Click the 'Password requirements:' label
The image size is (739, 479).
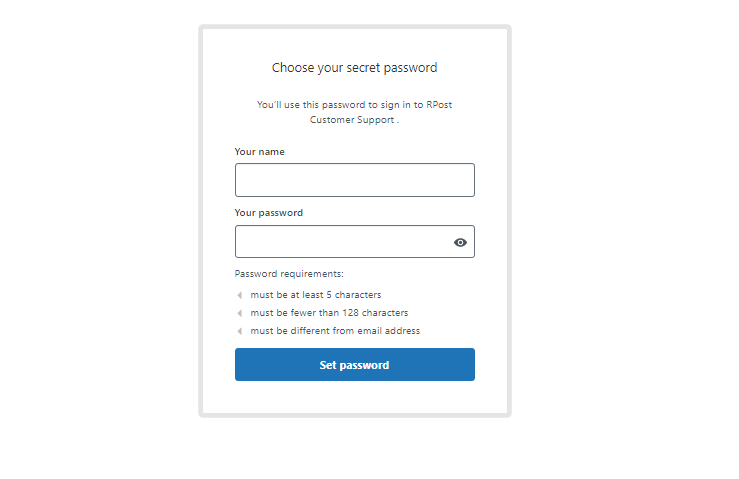point(289,274)
